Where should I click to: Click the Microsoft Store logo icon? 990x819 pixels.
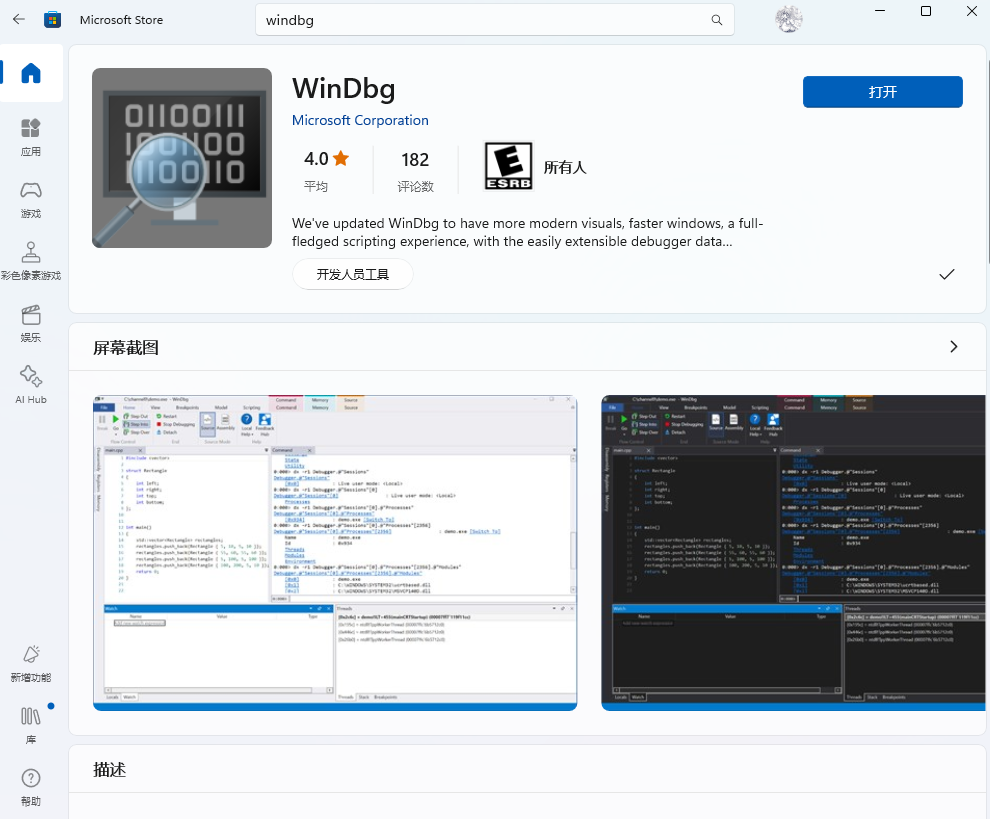click(52, 20)
